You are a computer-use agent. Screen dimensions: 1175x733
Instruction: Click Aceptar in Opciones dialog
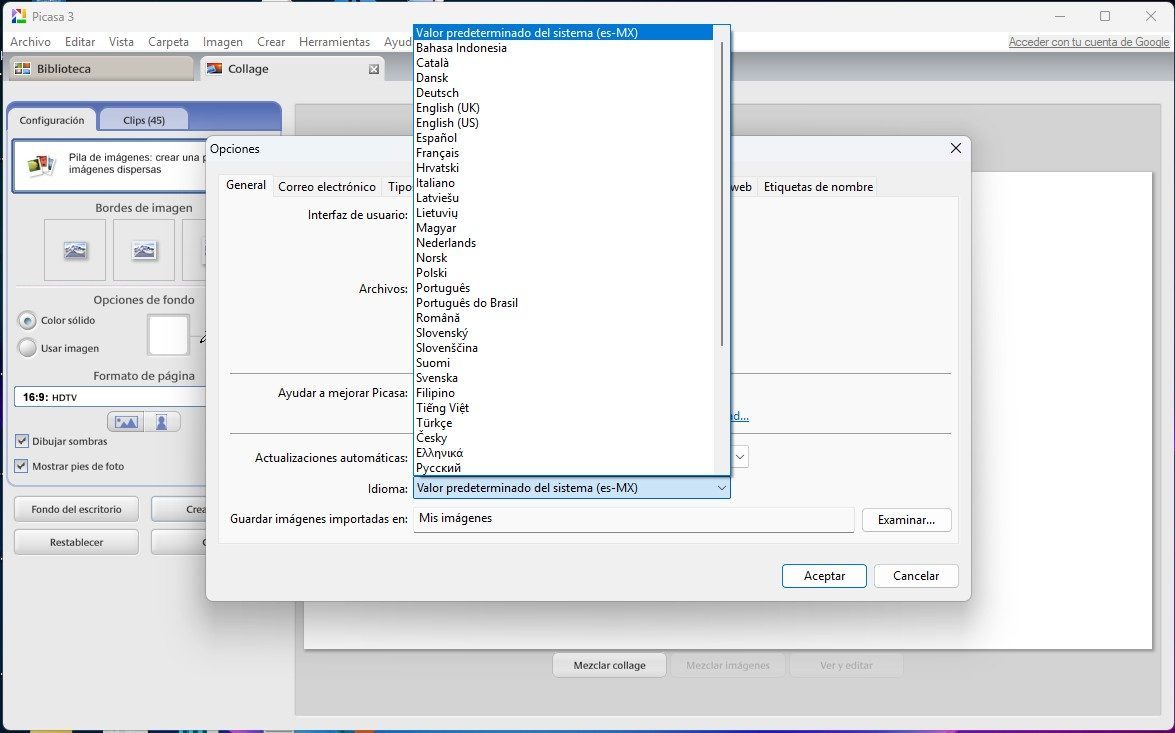[x=824, y=576]
